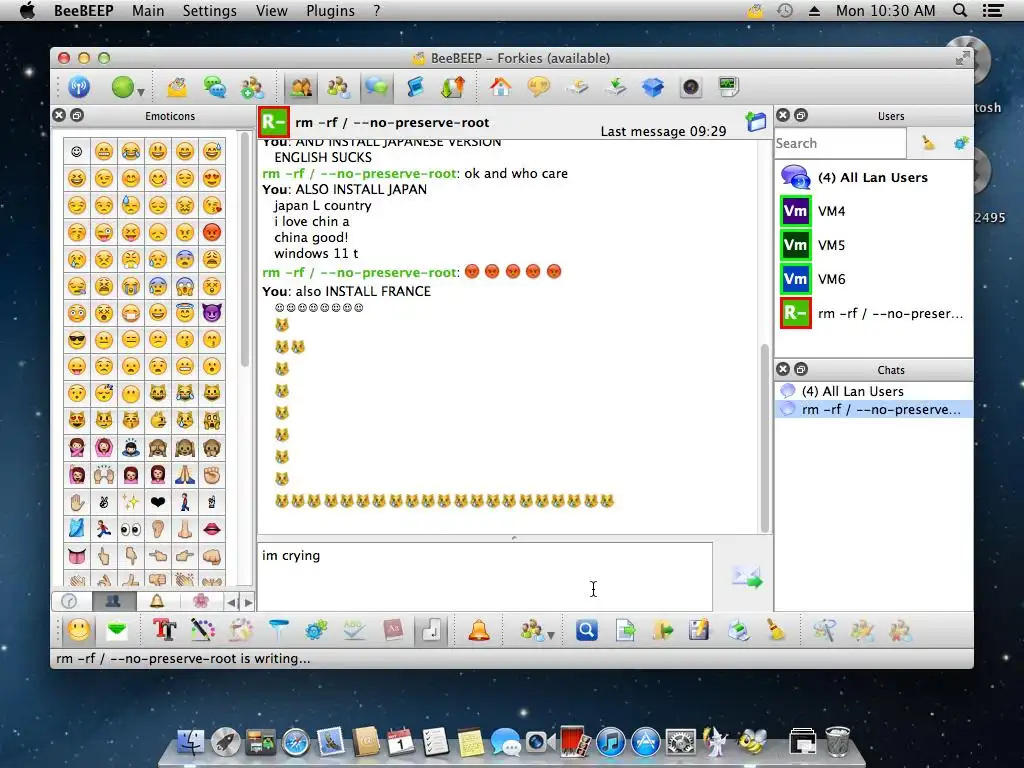Image resolution: width=1024 pixels, height=768 pixels.
Task: Click the emoticon tabs left arrow
Action: click(232, 601)
